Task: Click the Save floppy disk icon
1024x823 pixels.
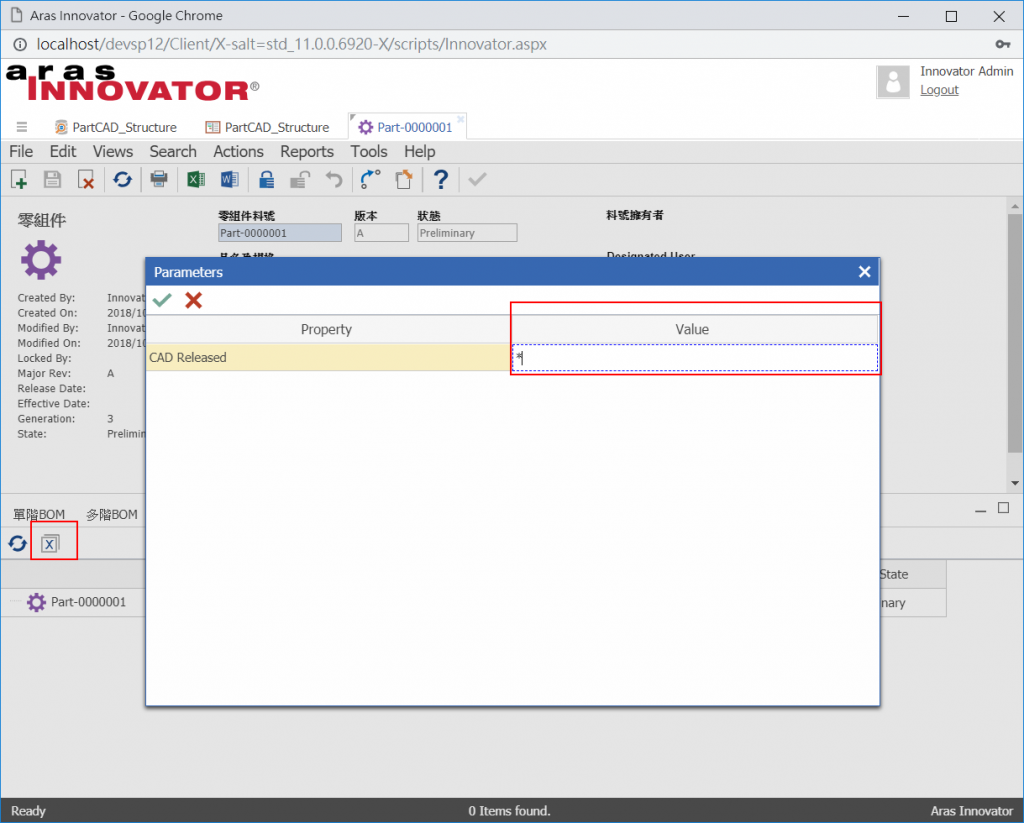Action: click(x=52, y=179)
